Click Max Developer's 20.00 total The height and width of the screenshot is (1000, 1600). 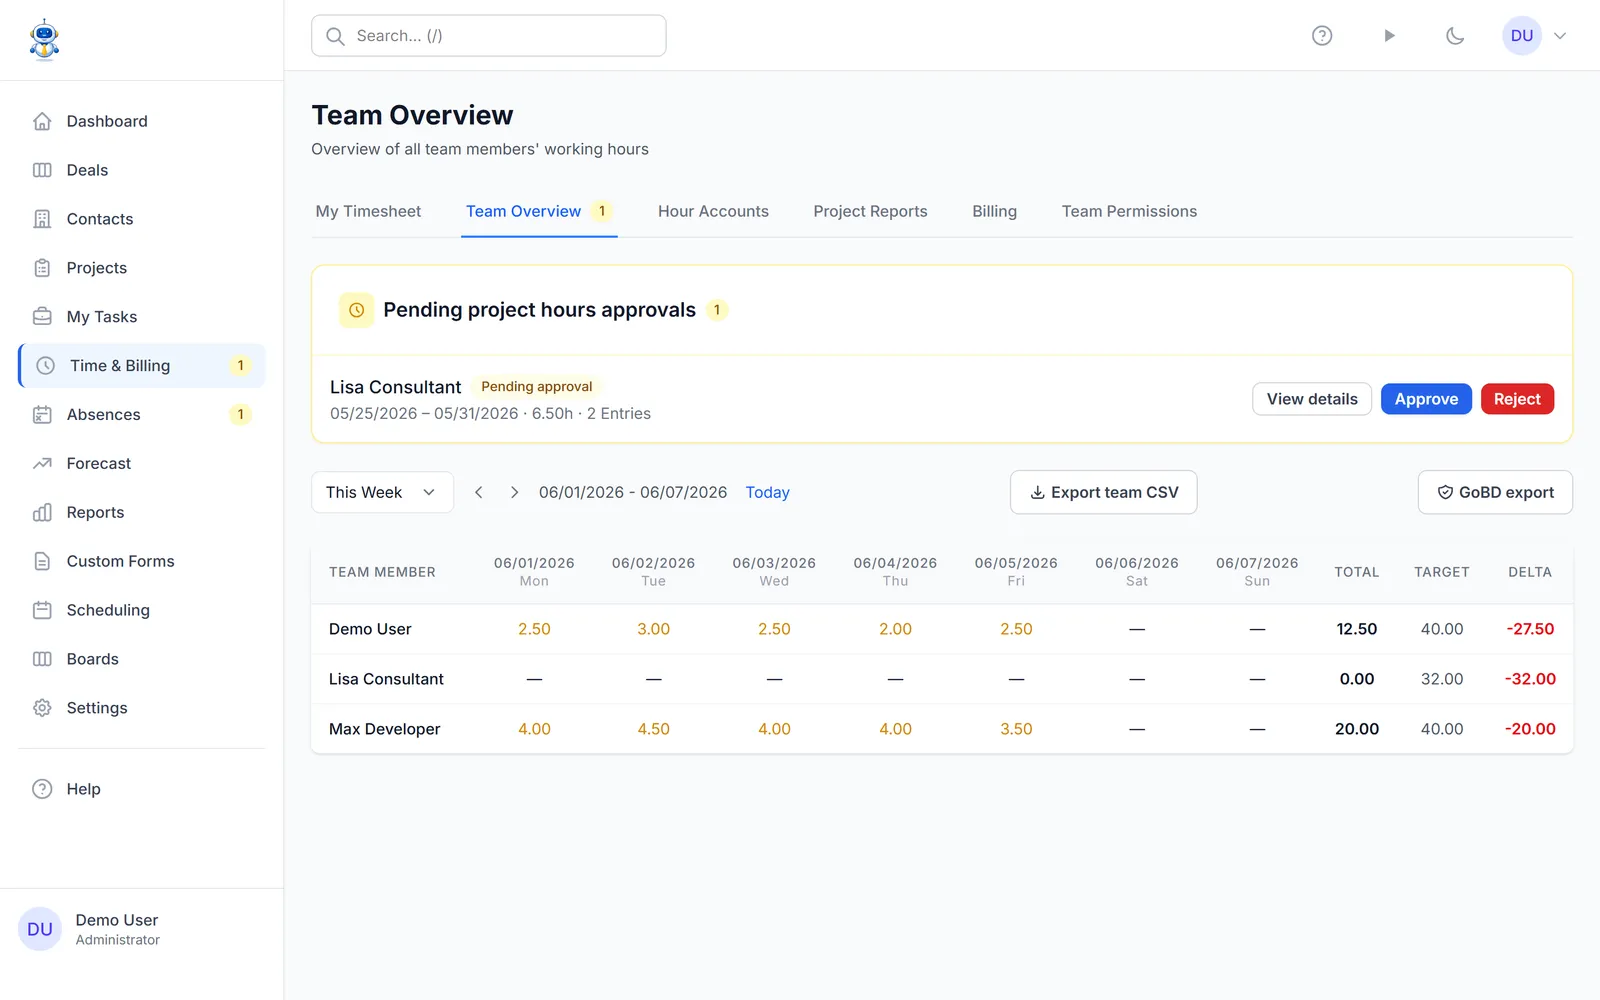click(1357, 729)
